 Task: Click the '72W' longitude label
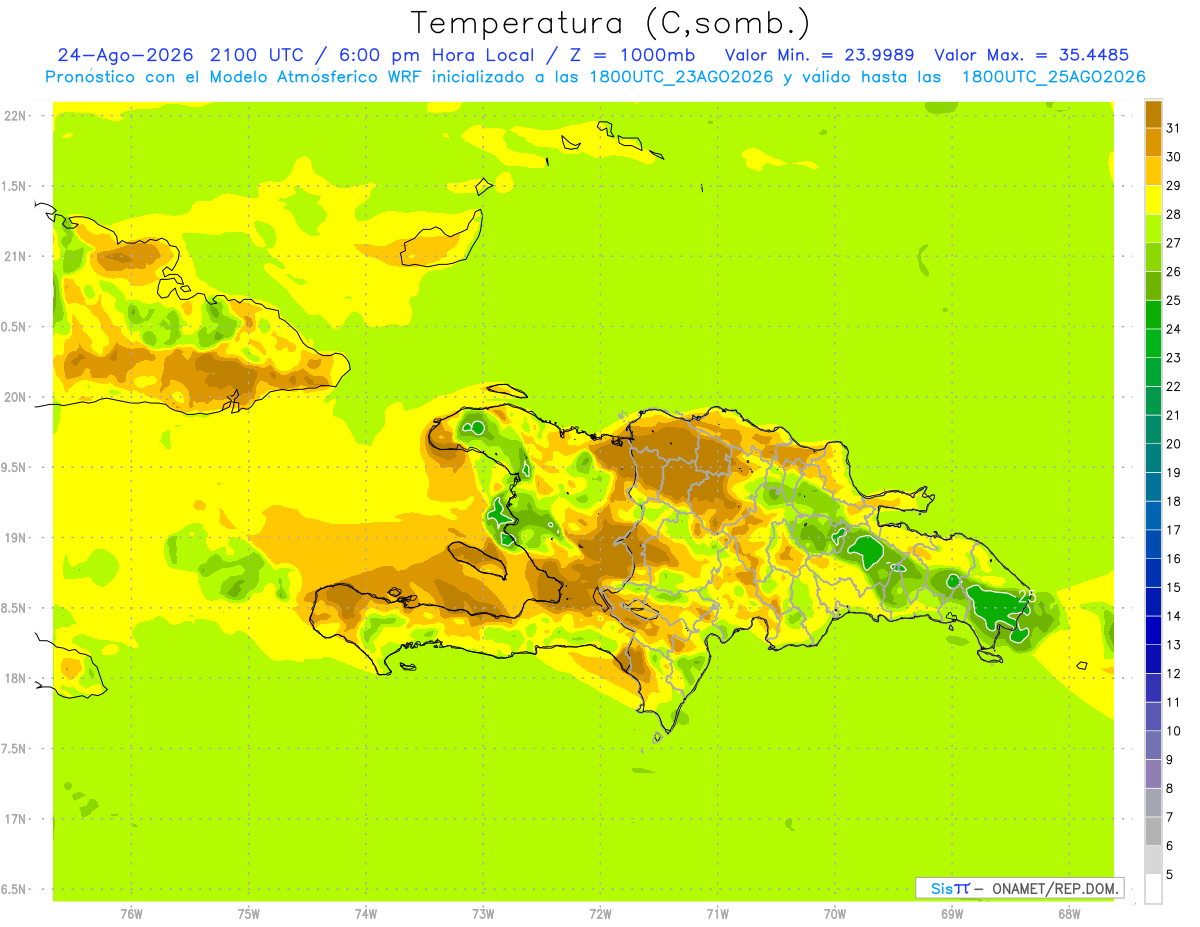pyautogui.click(x=600, y=914)
